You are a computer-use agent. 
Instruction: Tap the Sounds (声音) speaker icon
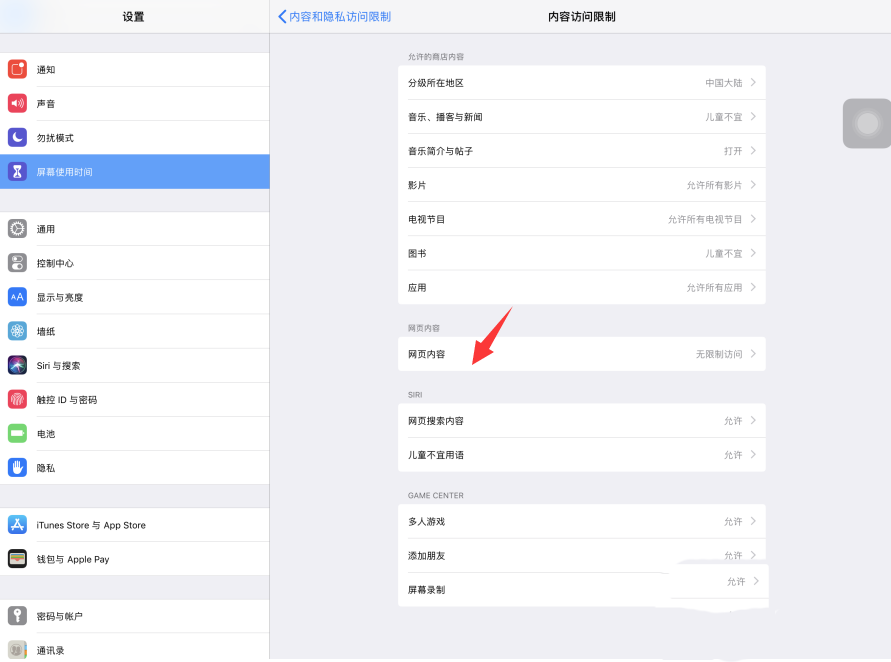17,103
